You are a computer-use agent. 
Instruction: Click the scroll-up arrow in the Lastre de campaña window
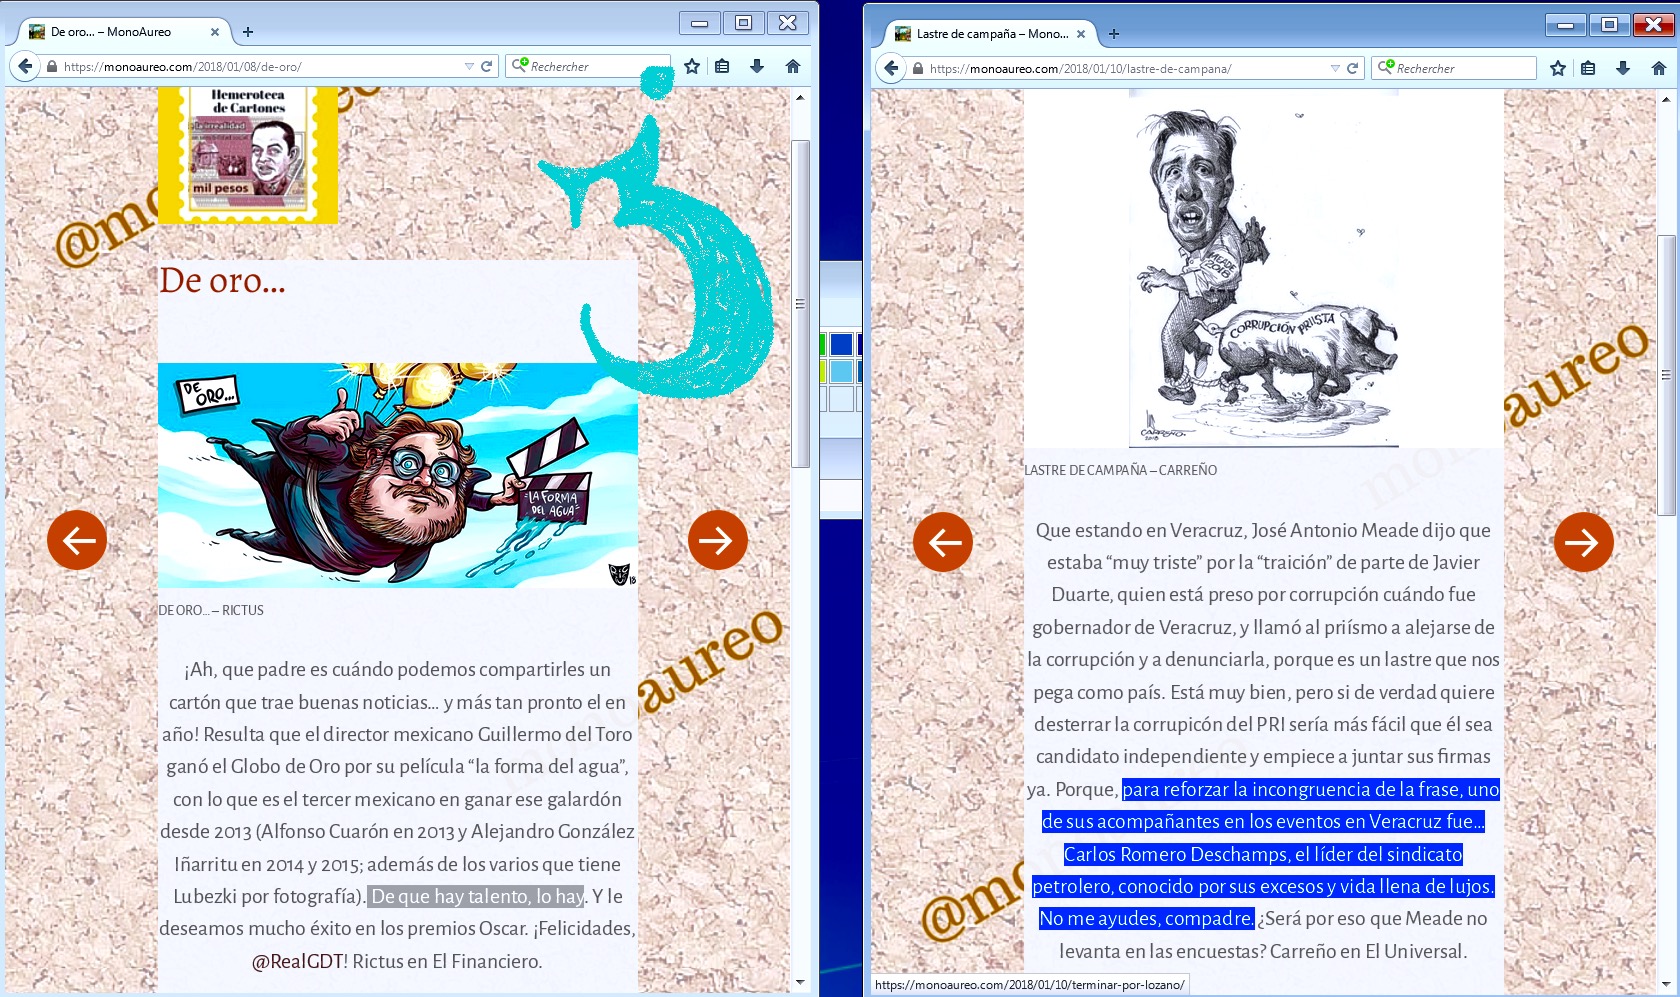1666,99
